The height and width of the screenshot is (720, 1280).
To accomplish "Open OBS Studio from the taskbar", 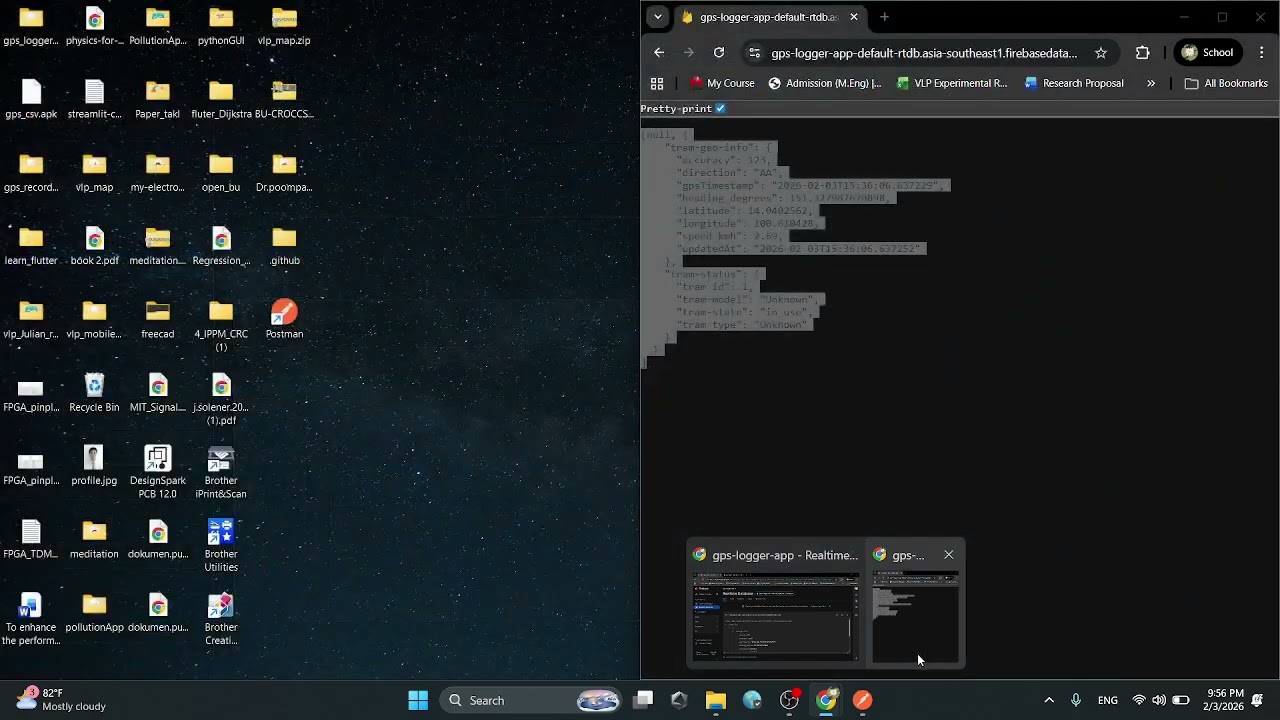I will tap(789, 700).
